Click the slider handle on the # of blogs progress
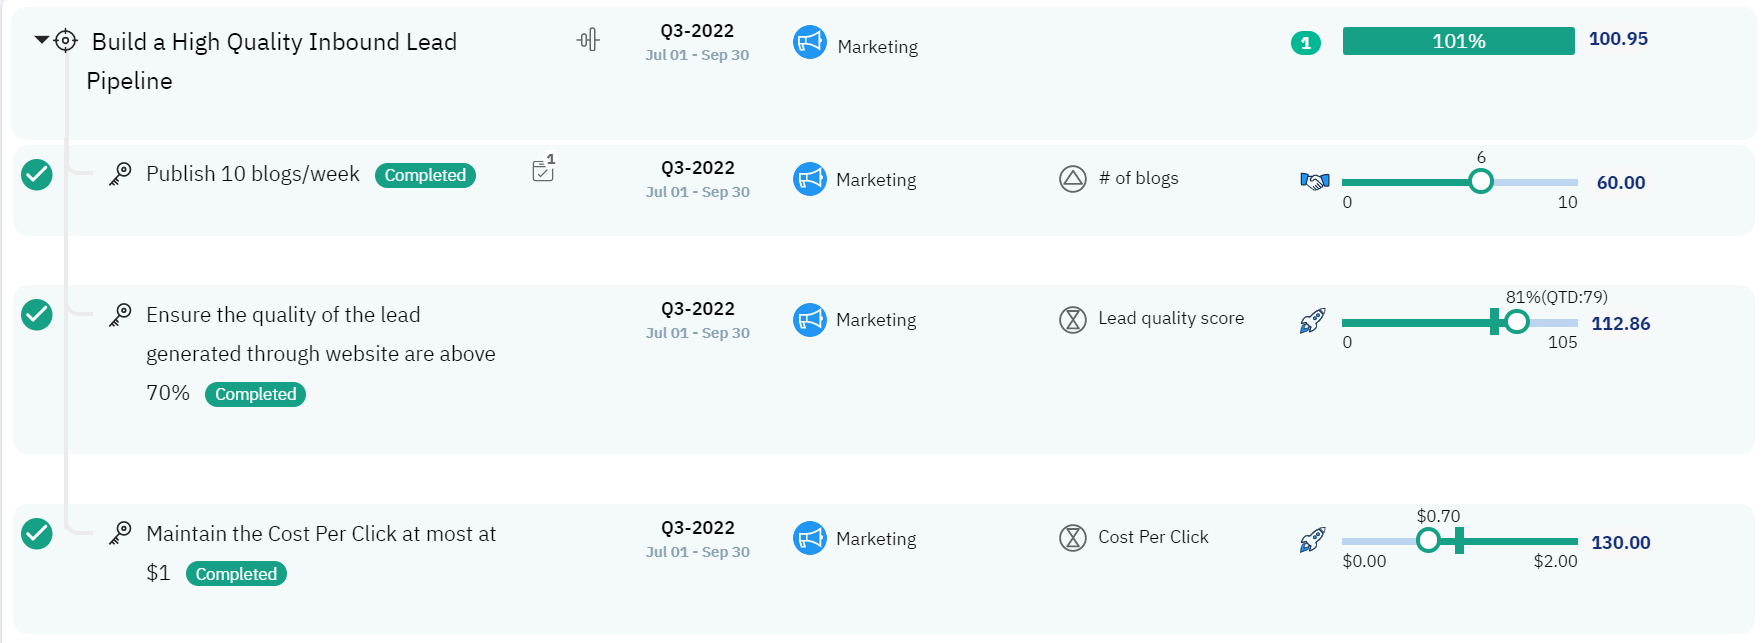 pyautogui.click(x=1481, y=182)
